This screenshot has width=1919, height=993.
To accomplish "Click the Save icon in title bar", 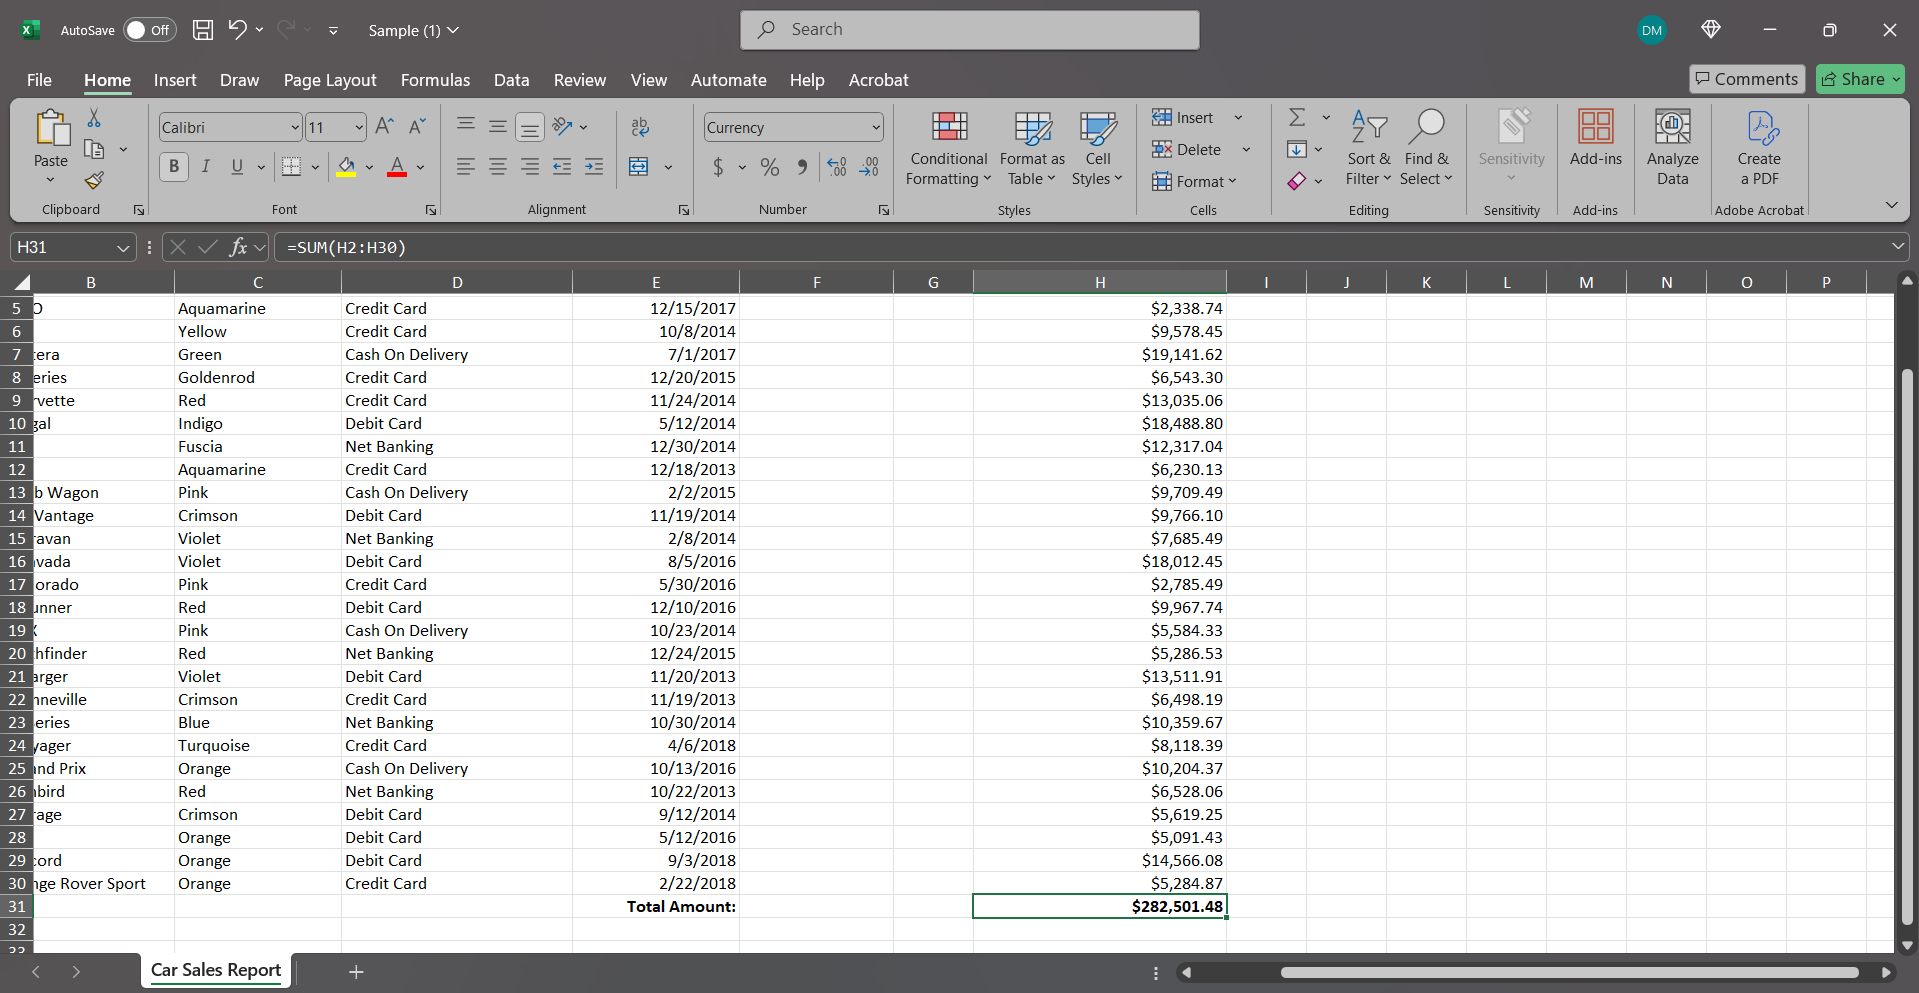I will tap(203, 30).
